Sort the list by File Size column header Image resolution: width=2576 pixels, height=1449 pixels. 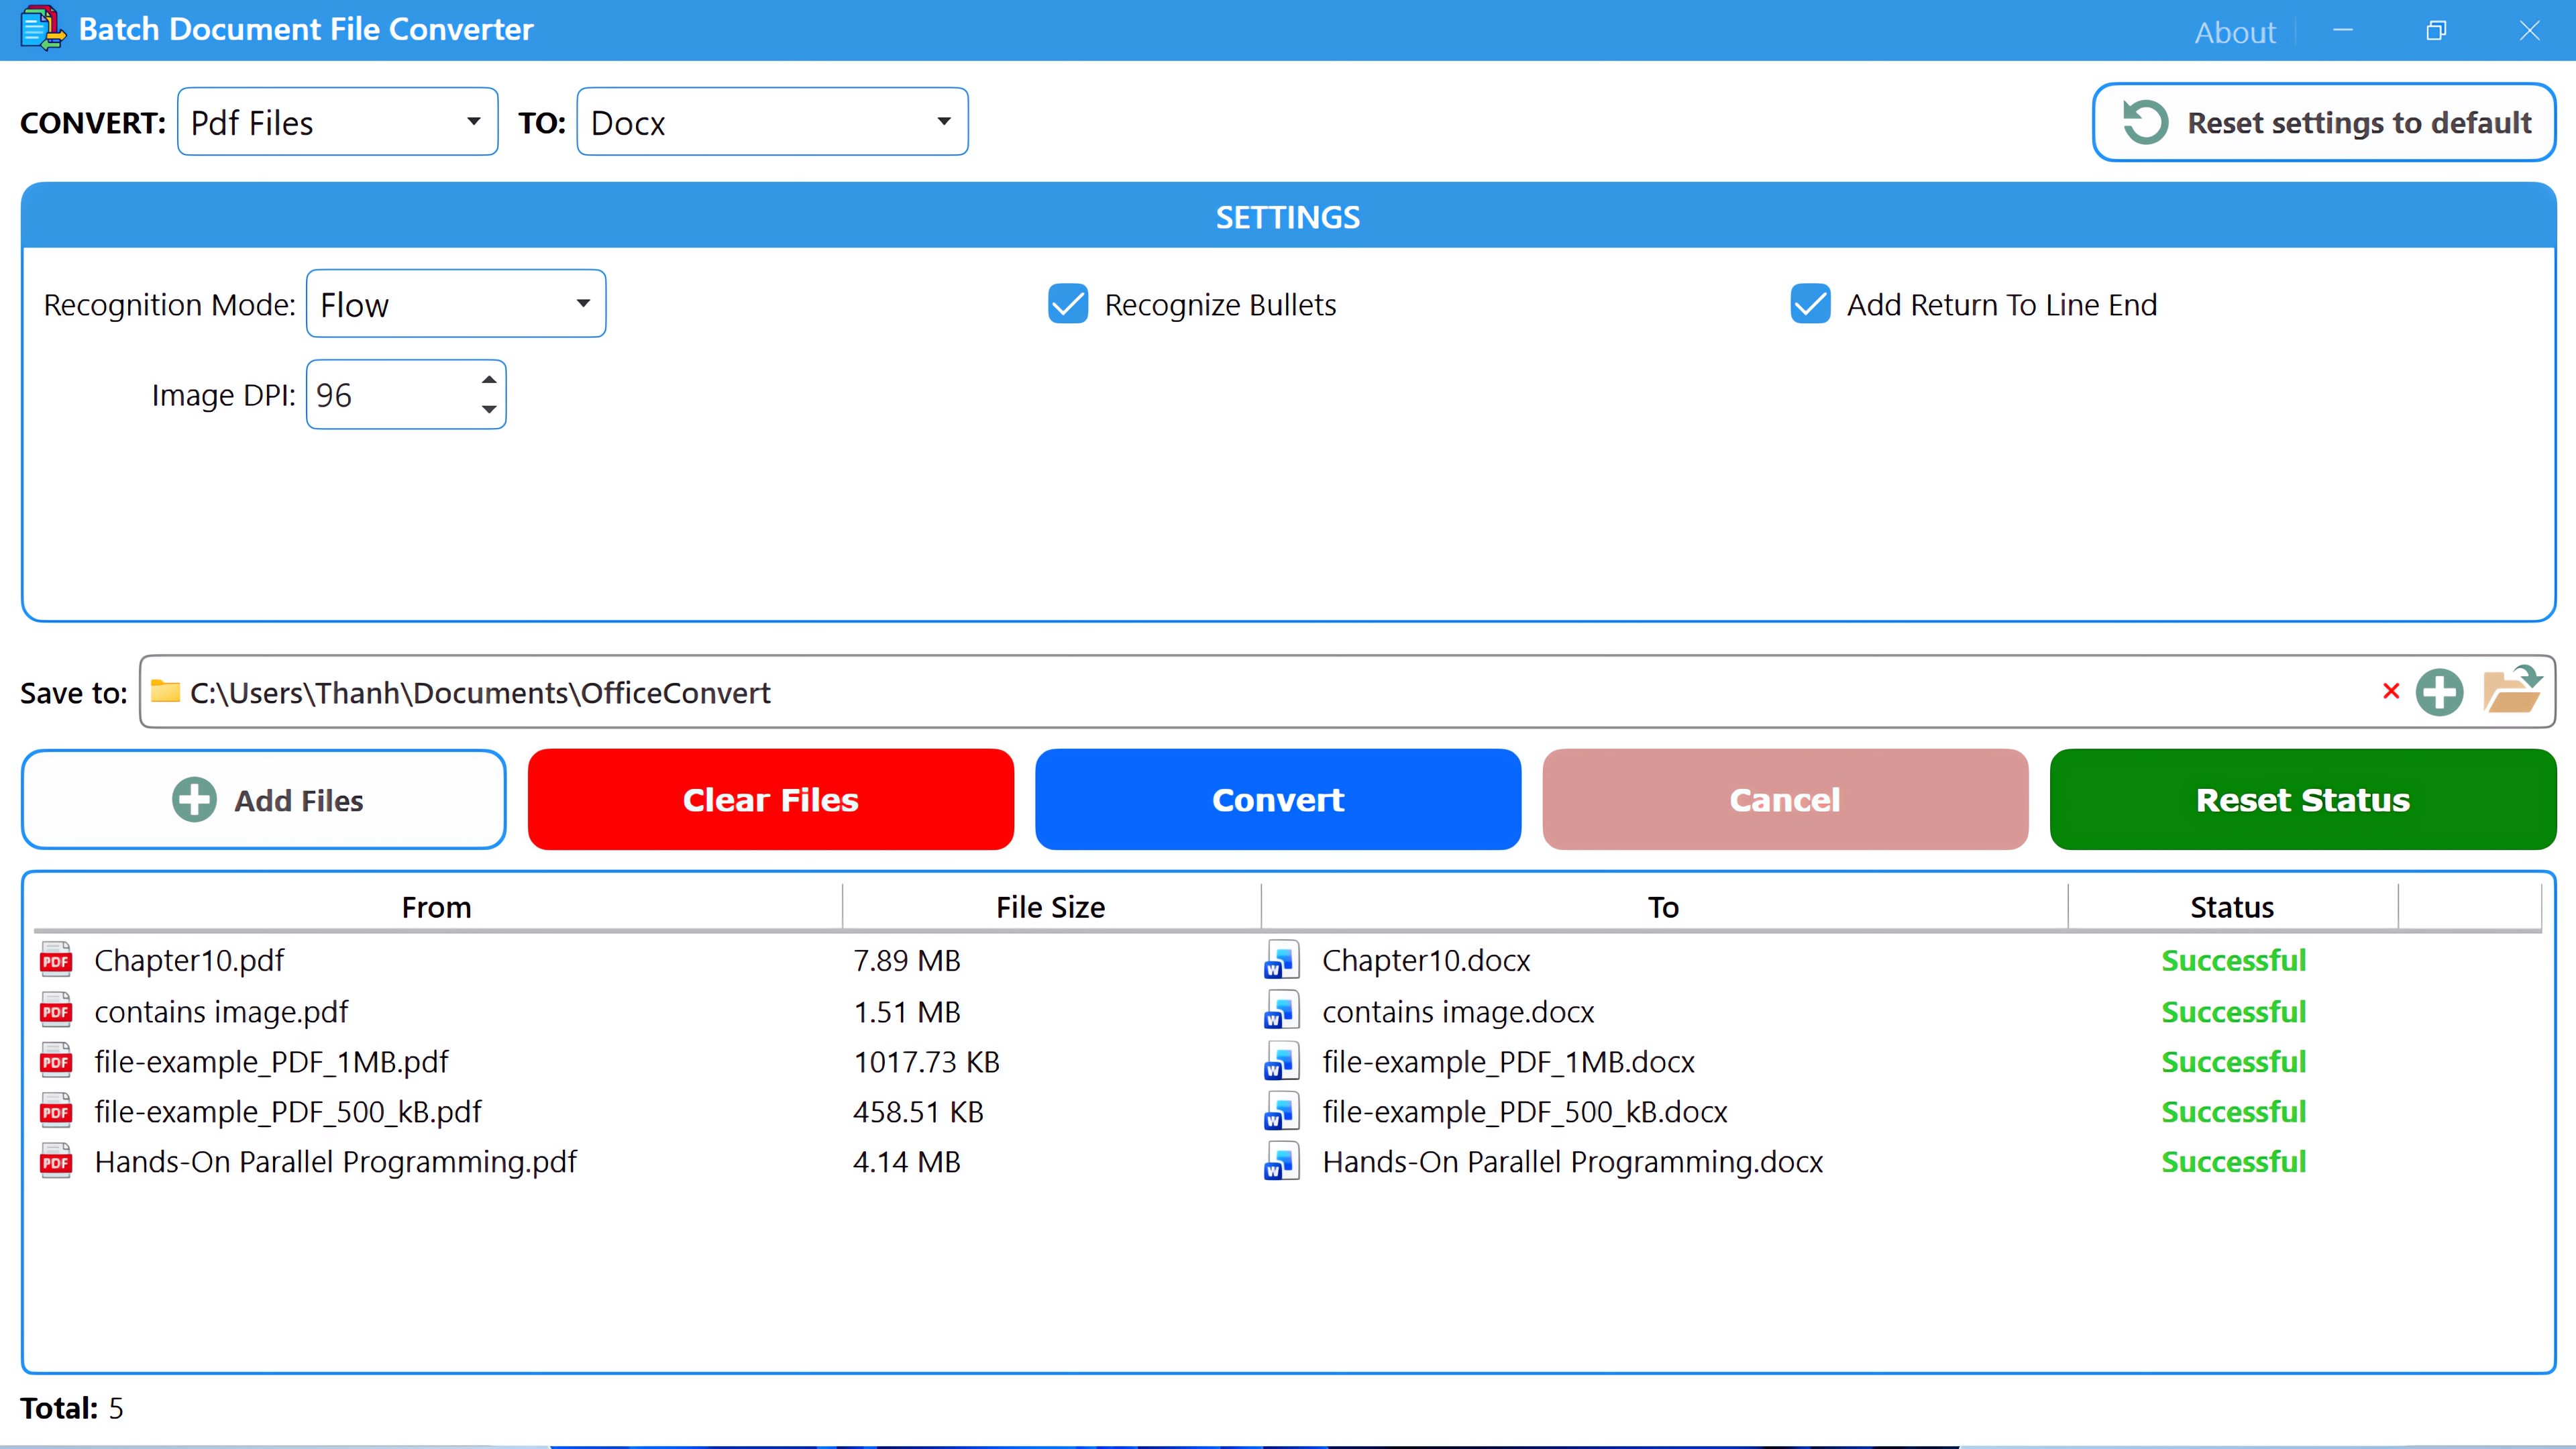coord(1050,907)
